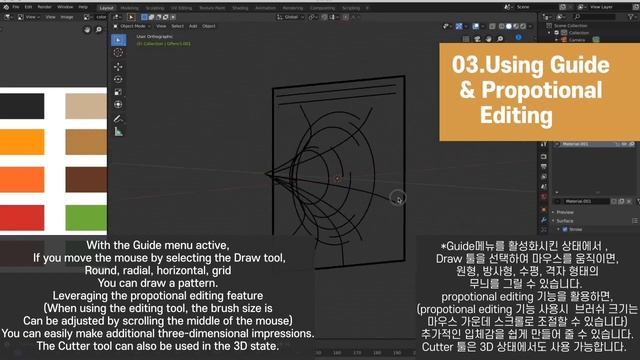
Task: Open the Window menu
Action: (x=65, y=7)
